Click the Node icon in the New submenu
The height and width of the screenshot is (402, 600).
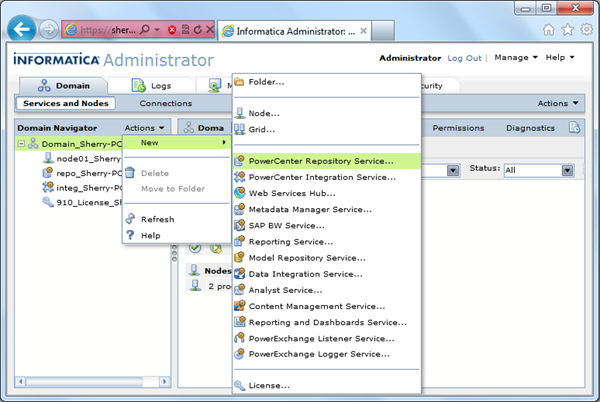[x=240, y=113]
